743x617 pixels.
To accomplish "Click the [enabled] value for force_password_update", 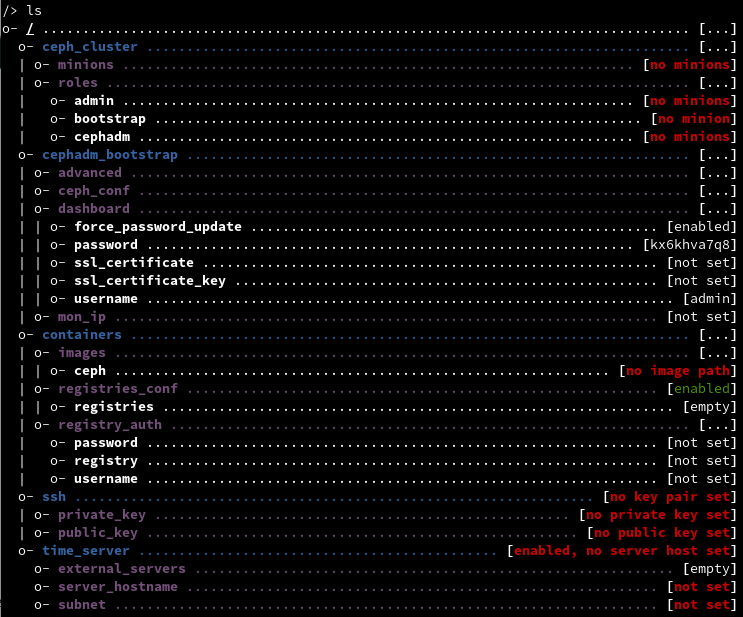I will (701, 227).
